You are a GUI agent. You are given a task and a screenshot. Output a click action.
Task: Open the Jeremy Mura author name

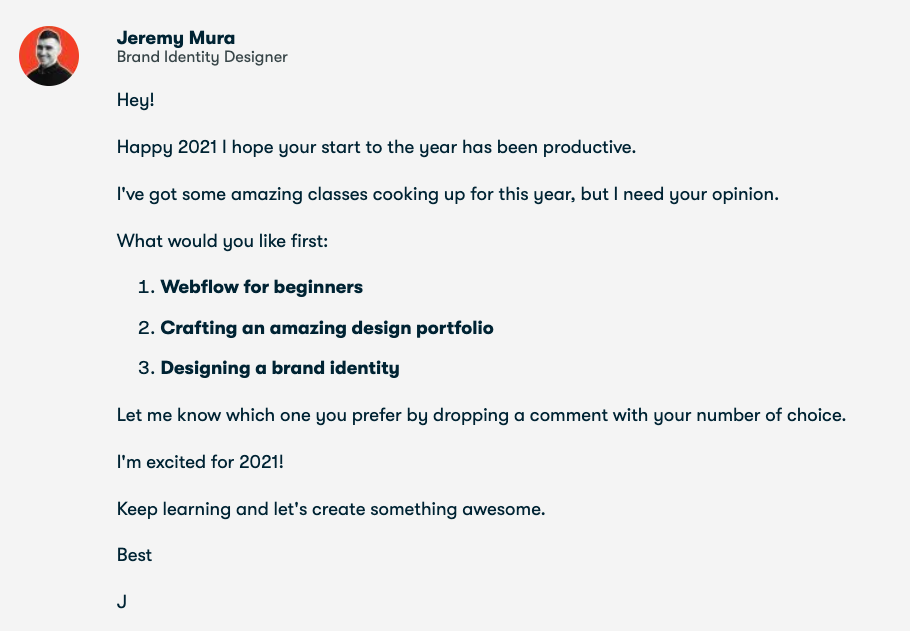(x=176, y=38)
